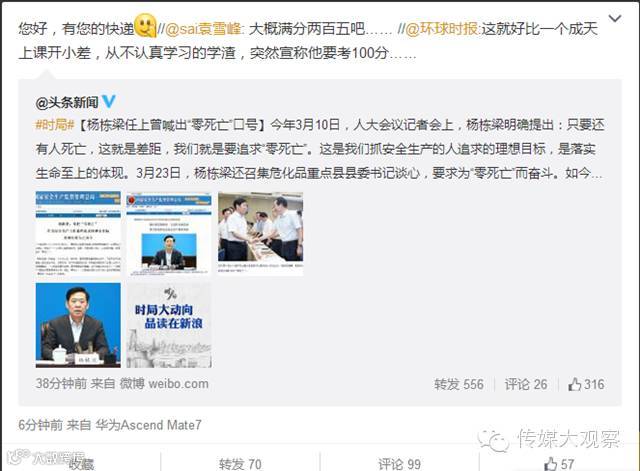Click the smiley emoji in post text
This screenshot has height=471, width=640.
(145, 25)
